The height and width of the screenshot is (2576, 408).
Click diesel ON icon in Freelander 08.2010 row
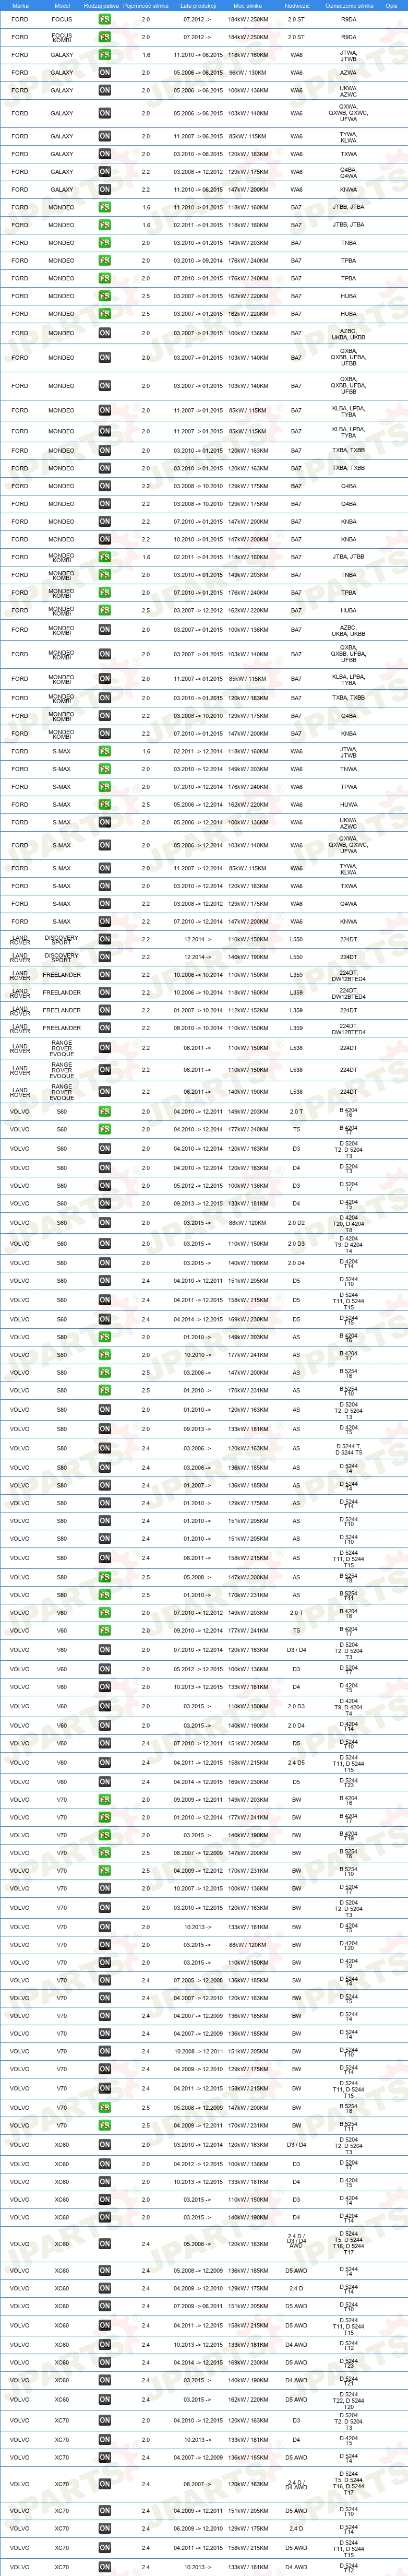(x=105, y=1027)
